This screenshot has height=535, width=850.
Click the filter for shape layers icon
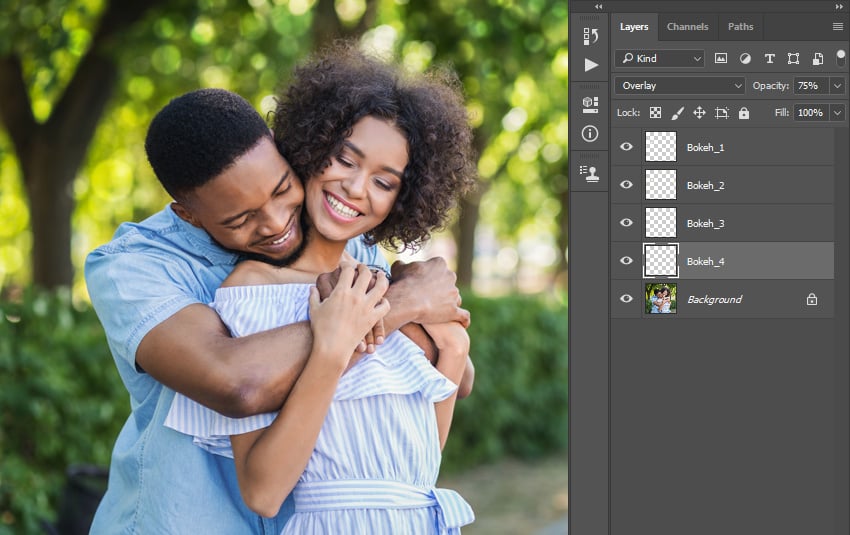(793, 59)
